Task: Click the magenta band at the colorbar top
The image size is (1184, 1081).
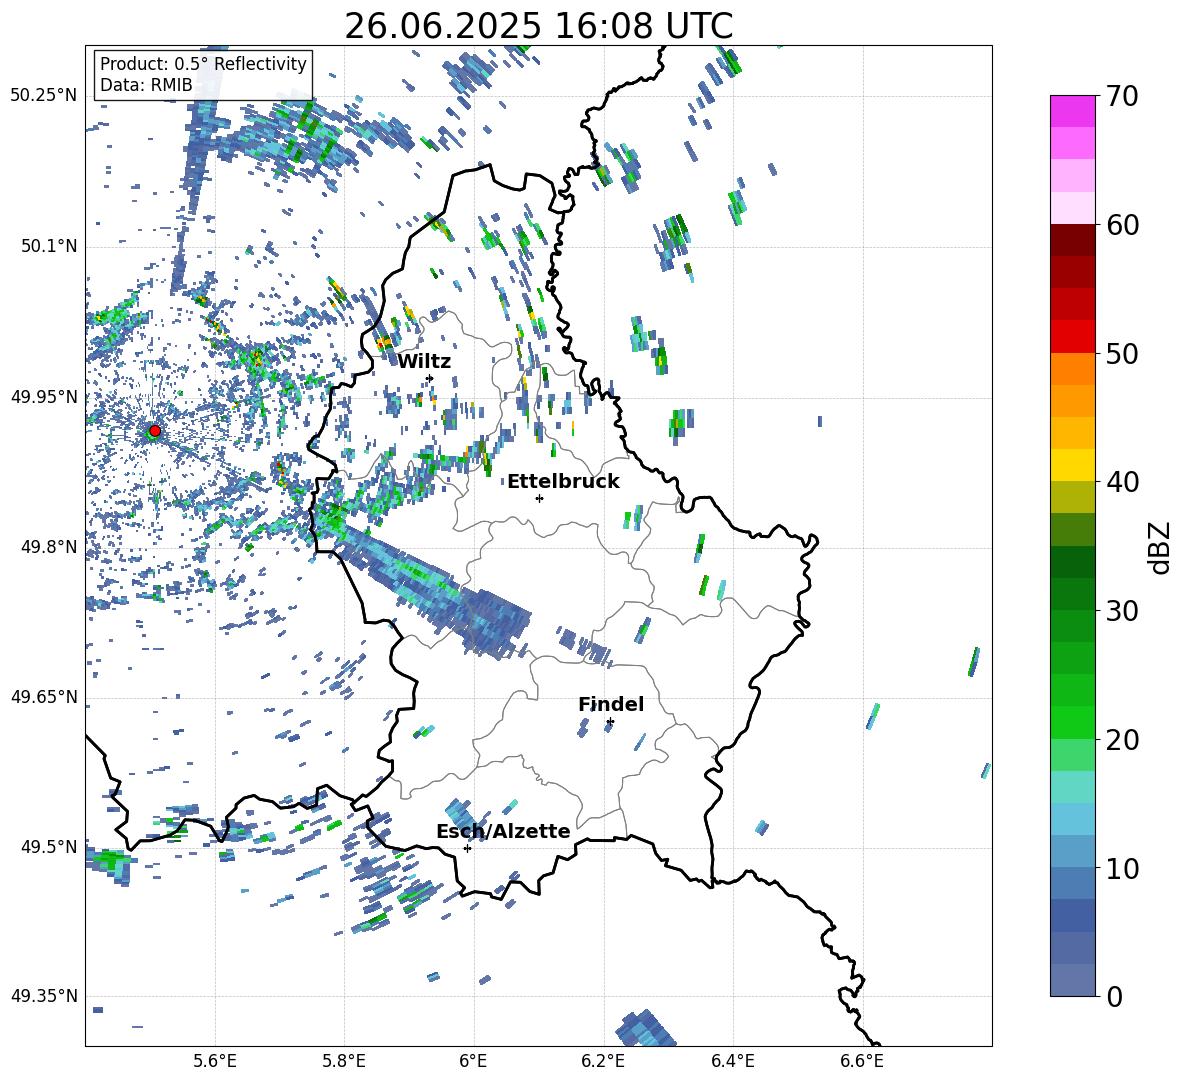Action: click(1072, 111)
